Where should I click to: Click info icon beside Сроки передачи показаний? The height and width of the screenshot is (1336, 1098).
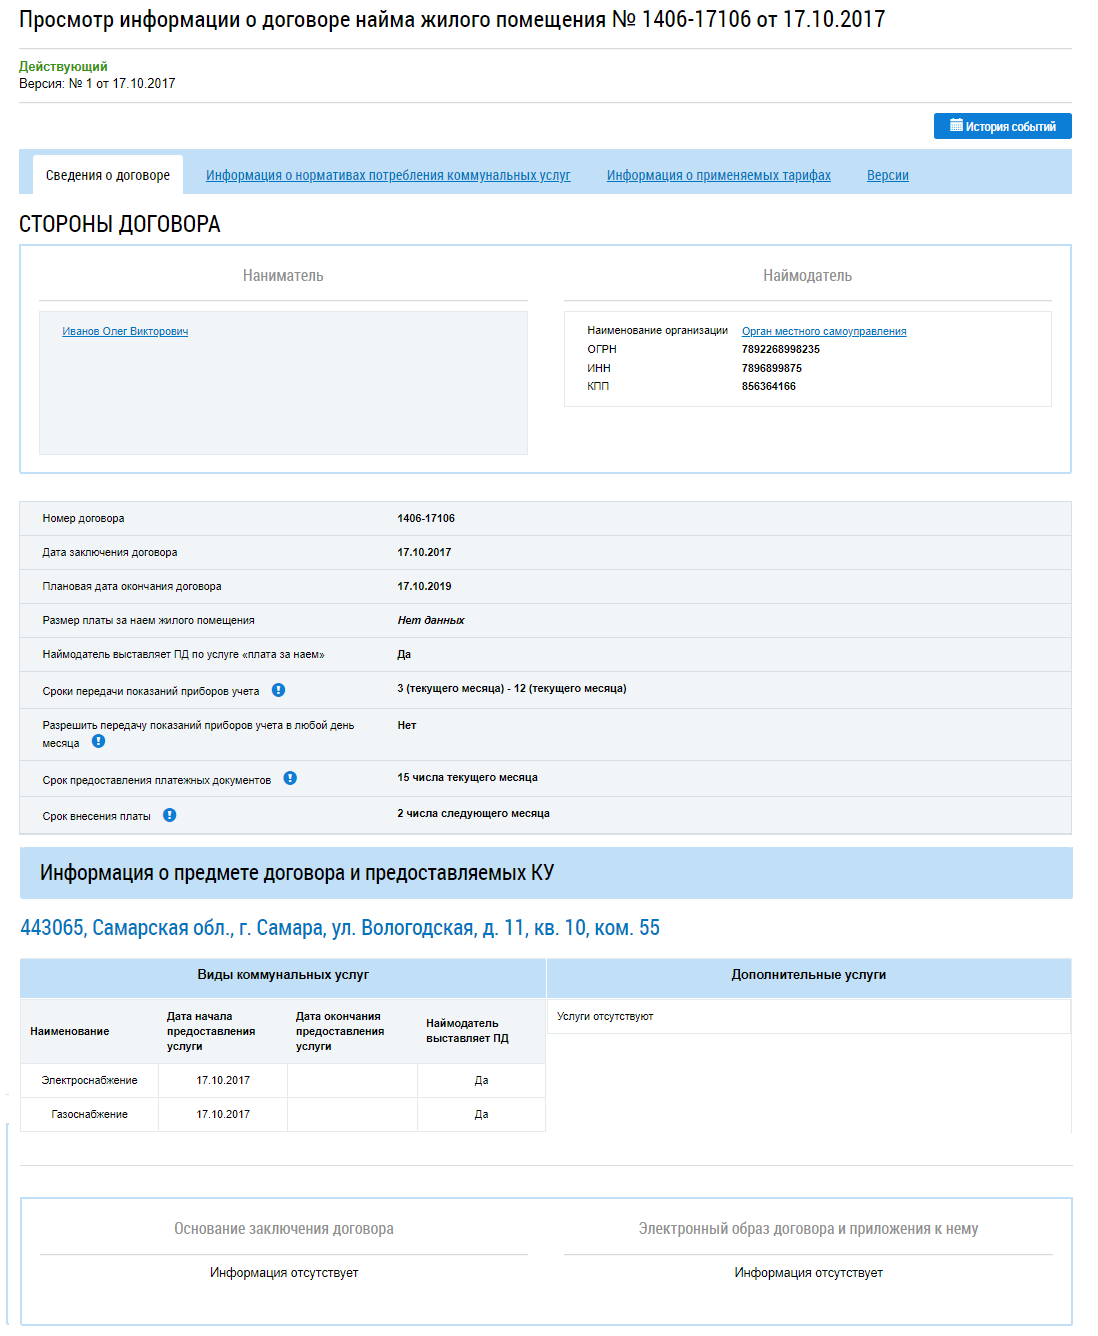pyautogui.click(x=278, y=690)
